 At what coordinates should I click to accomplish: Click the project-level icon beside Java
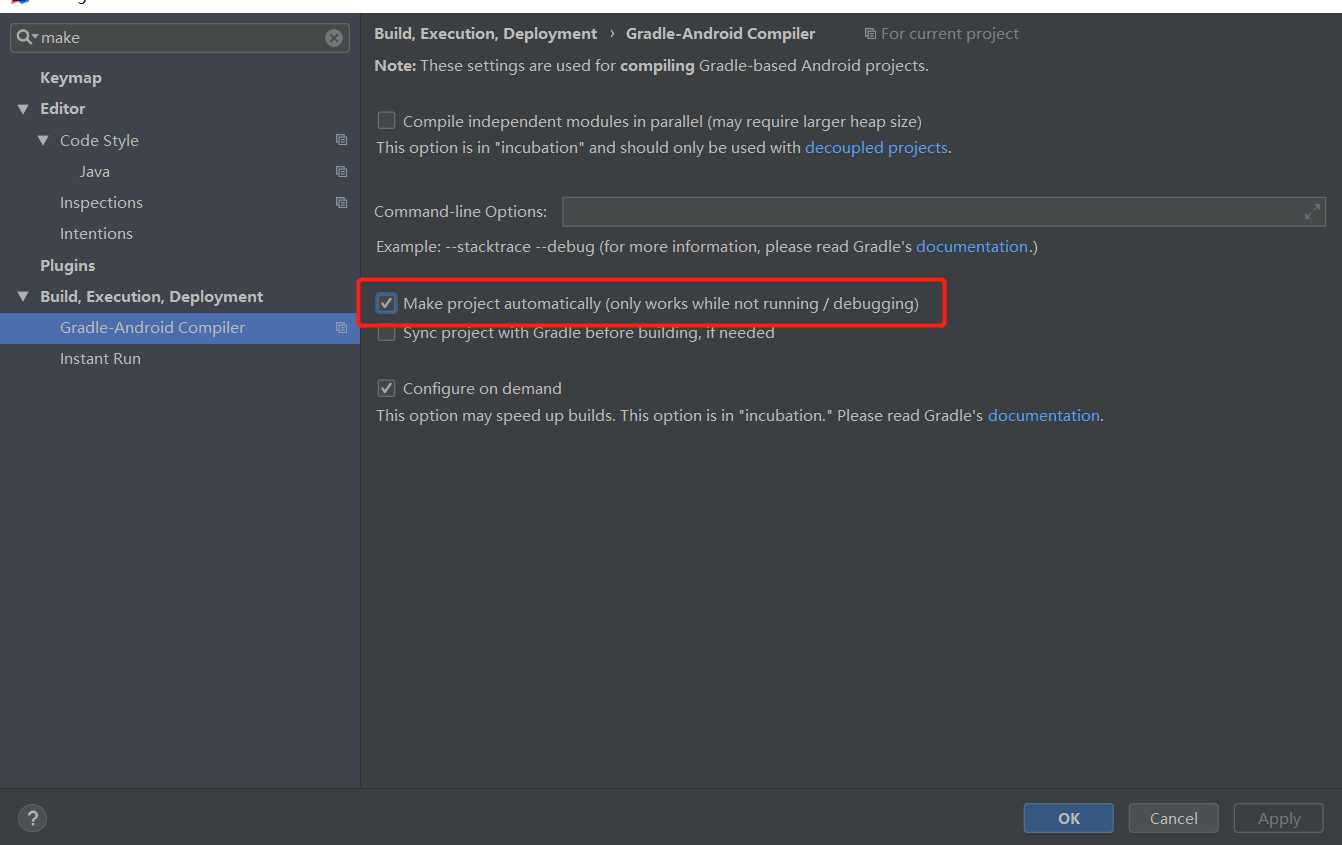tap(342, 171)
